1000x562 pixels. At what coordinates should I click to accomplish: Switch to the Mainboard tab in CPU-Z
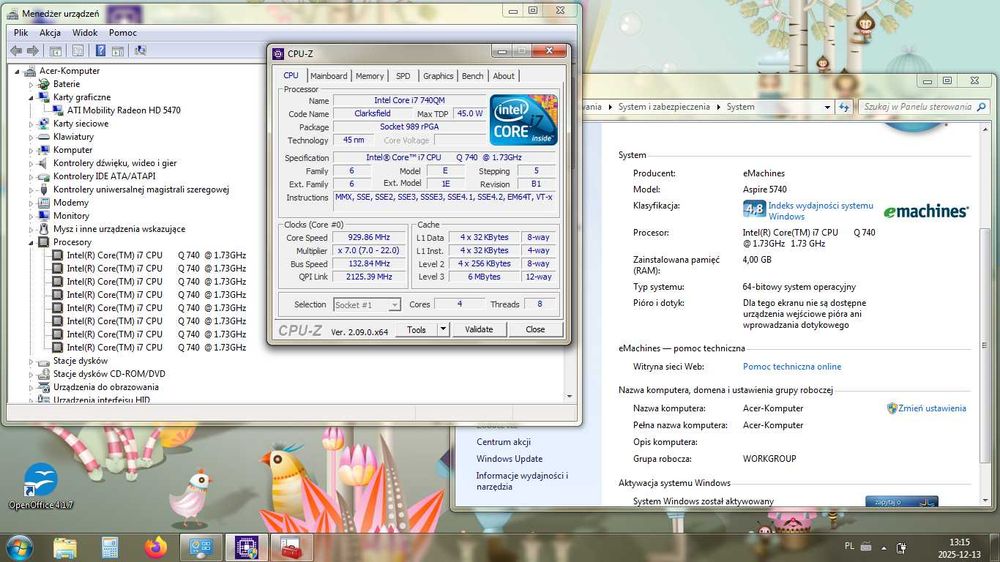328,76
